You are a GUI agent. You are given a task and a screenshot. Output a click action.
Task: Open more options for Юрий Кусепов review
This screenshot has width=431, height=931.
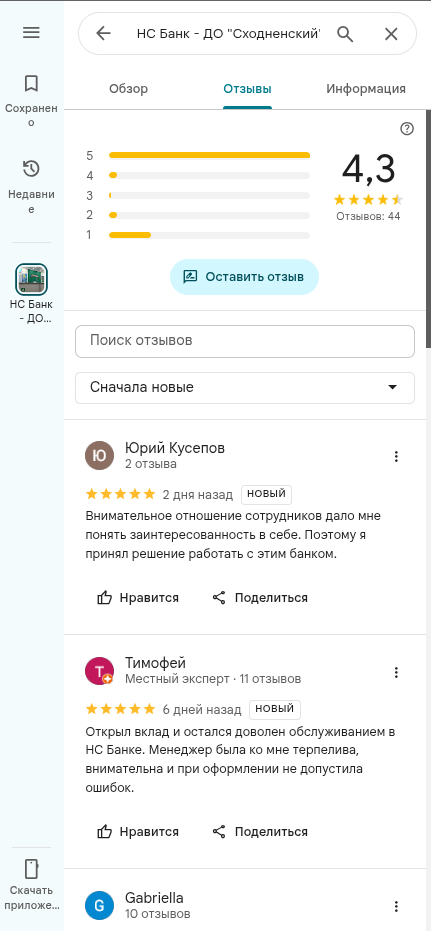click(396, 456)
